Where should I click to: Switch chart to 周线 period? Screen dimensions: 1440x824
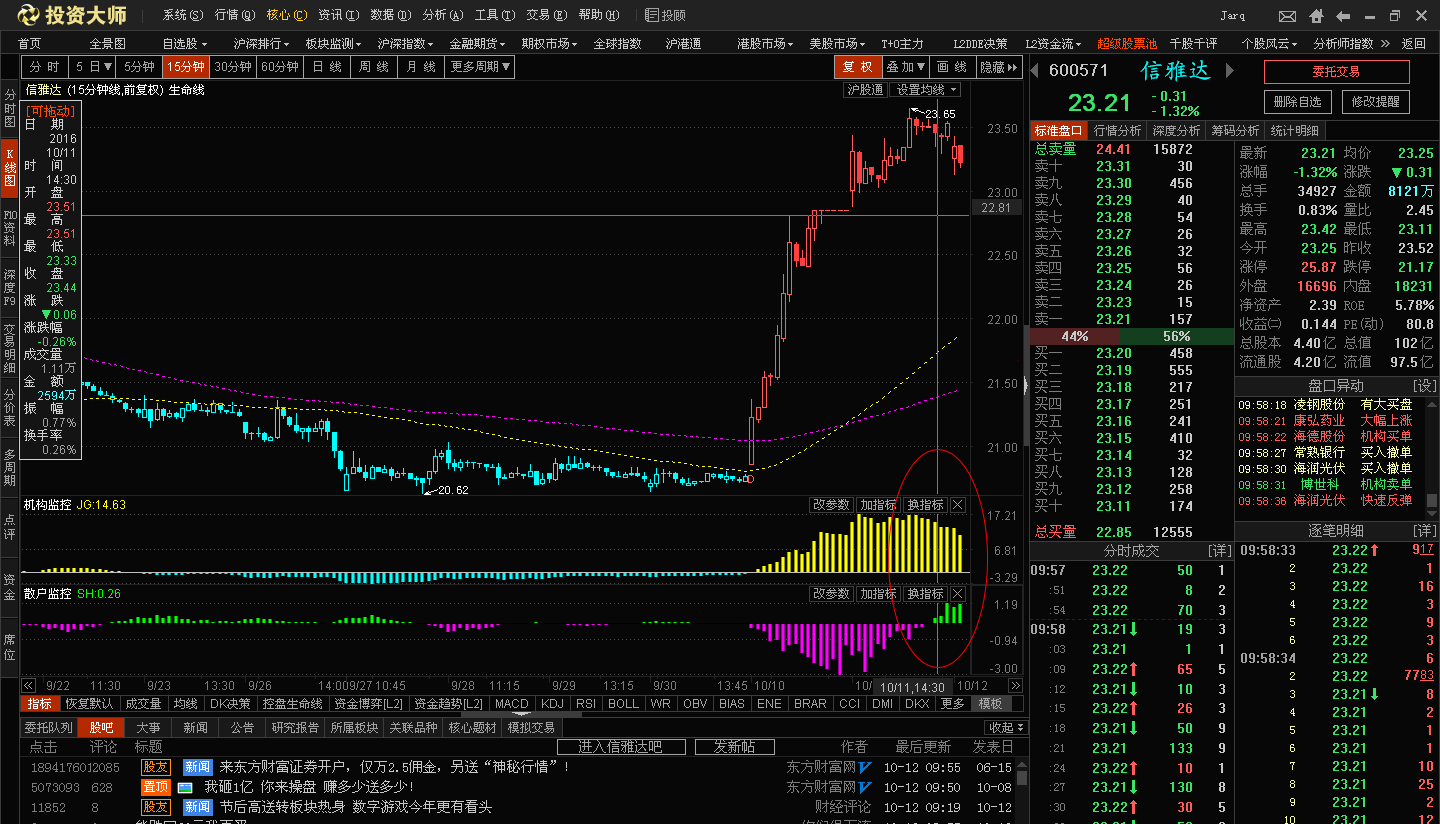[373, 67]
